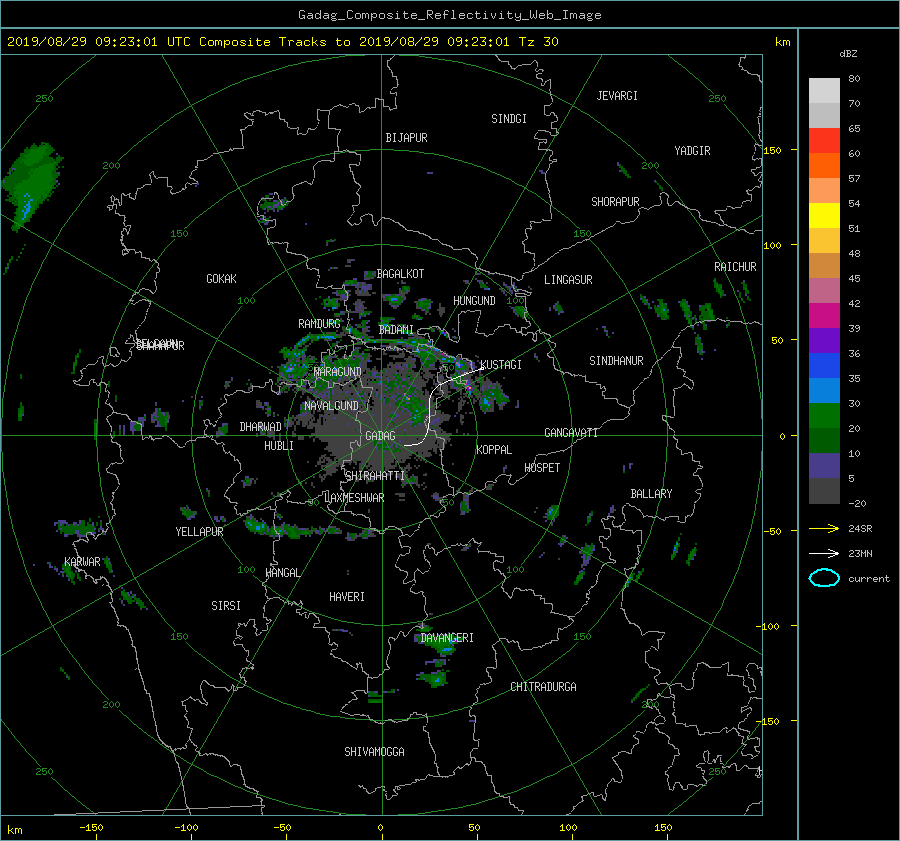This screenshot has width=900, height=841.
Task: Click the km unit label at bottom left
Action: [x=15, y=830]
